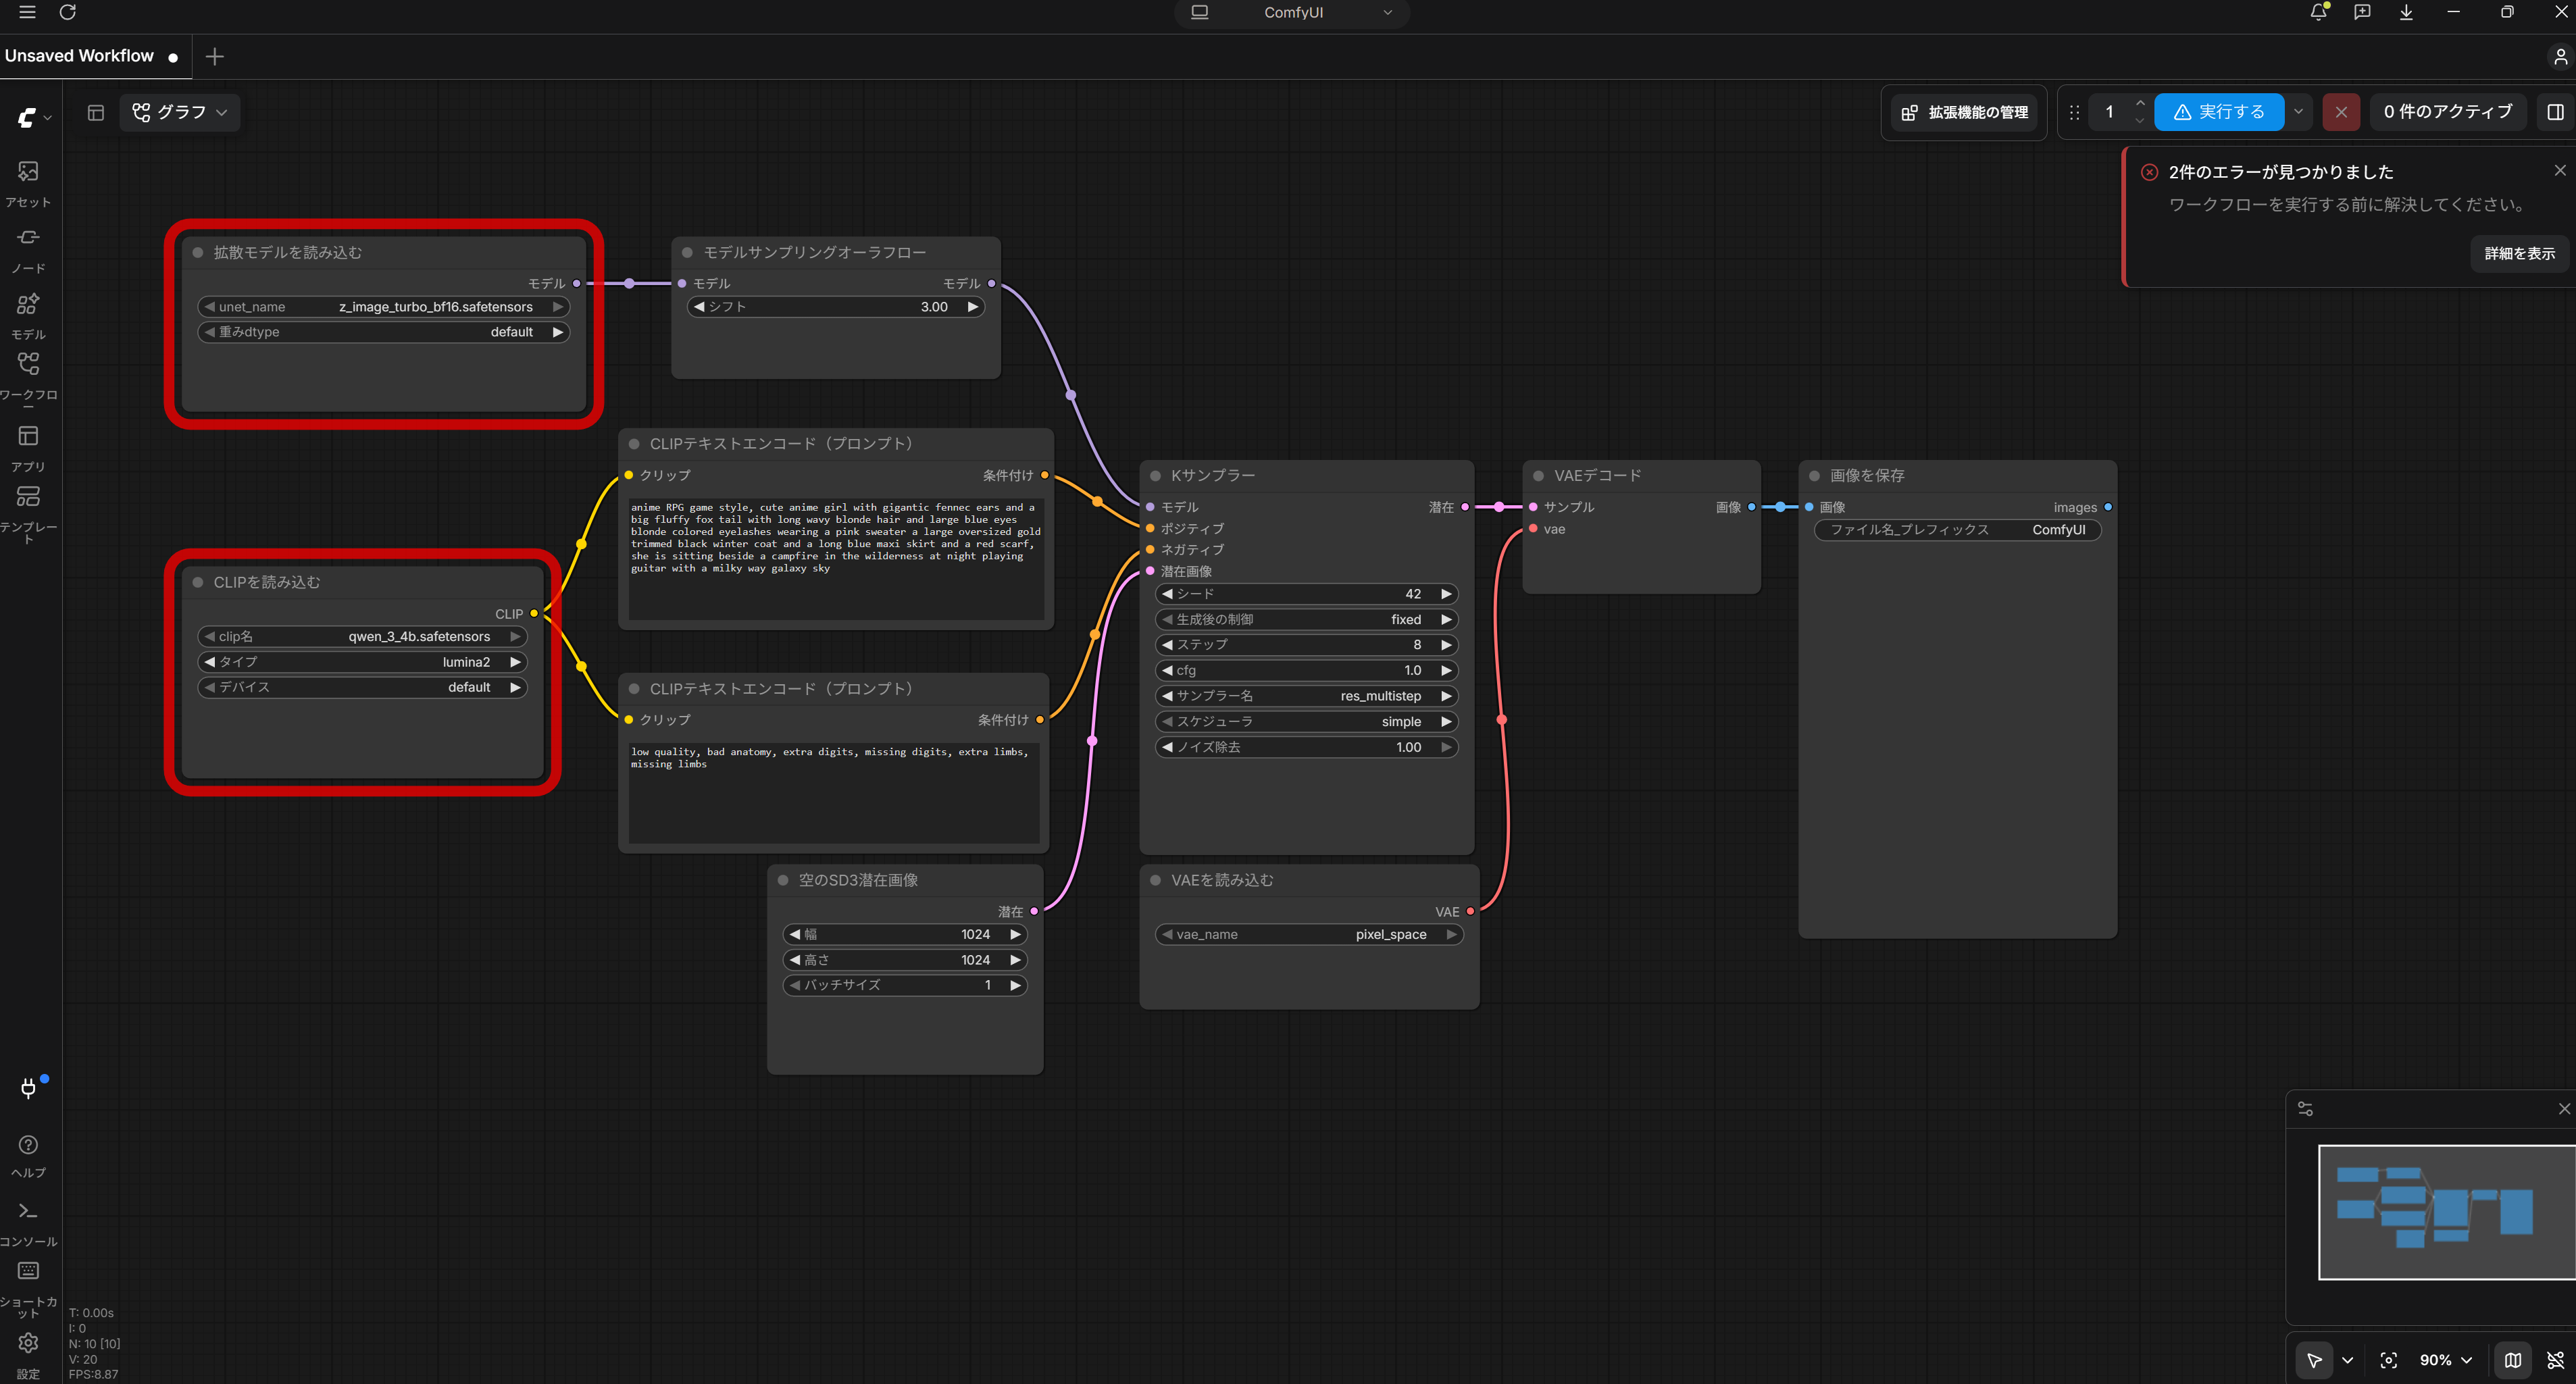Click 詳細を表示 in the error notification

(x=2519, y=254)
